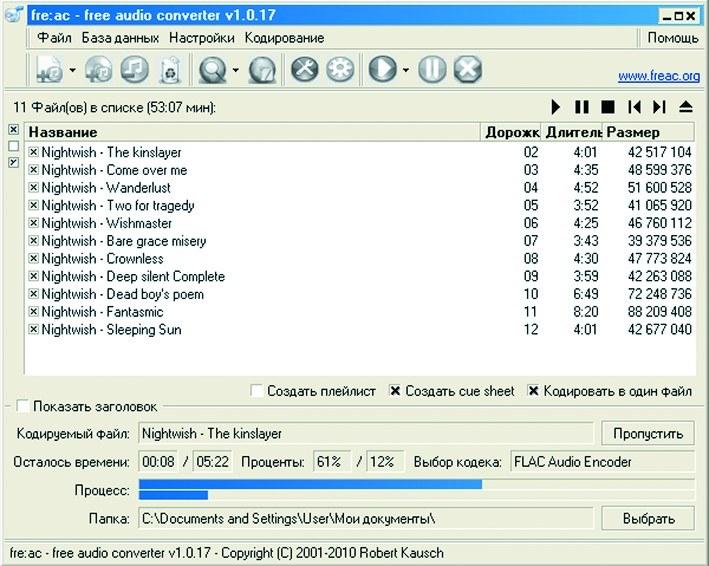Open general settings wrench icon
The width and height of the screenshot is (709, 566).
pyautogui.click(x=304, y=70)
